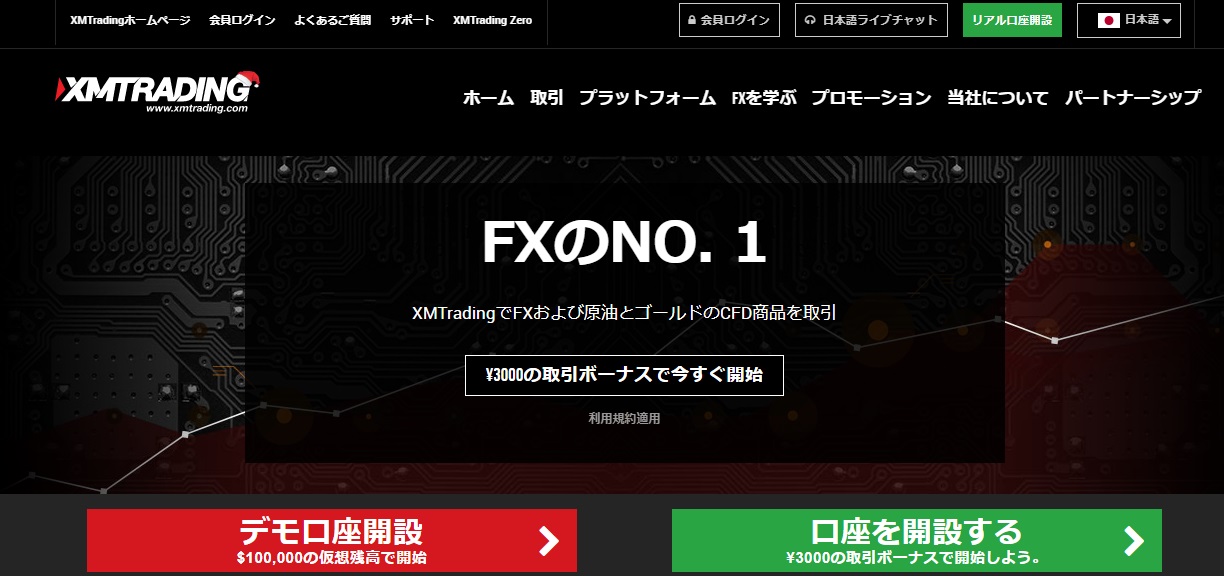Expand the 日本語 language dropdown

[1129, 20]
